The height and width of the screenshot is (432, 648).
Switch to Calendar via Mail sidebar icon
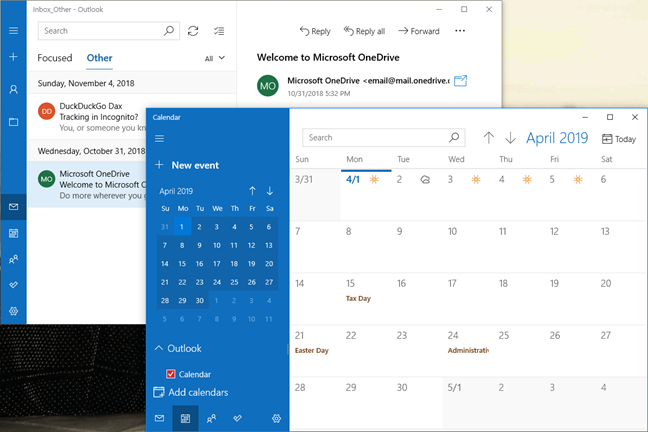click(13, 233)
